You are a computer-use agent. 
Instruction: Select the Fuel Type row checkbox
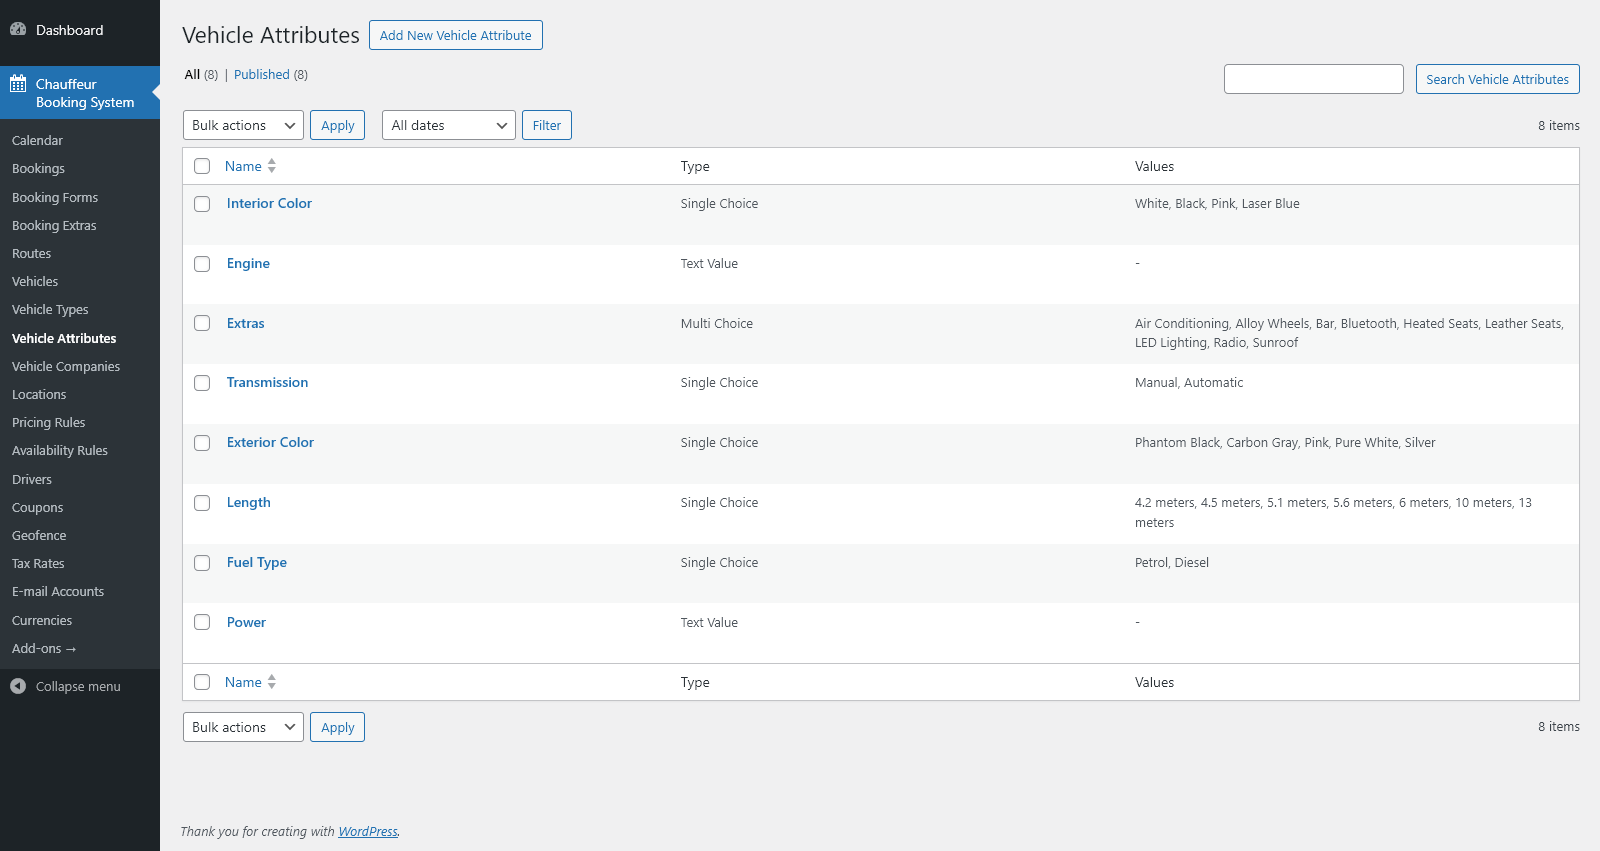coord(202,563)
